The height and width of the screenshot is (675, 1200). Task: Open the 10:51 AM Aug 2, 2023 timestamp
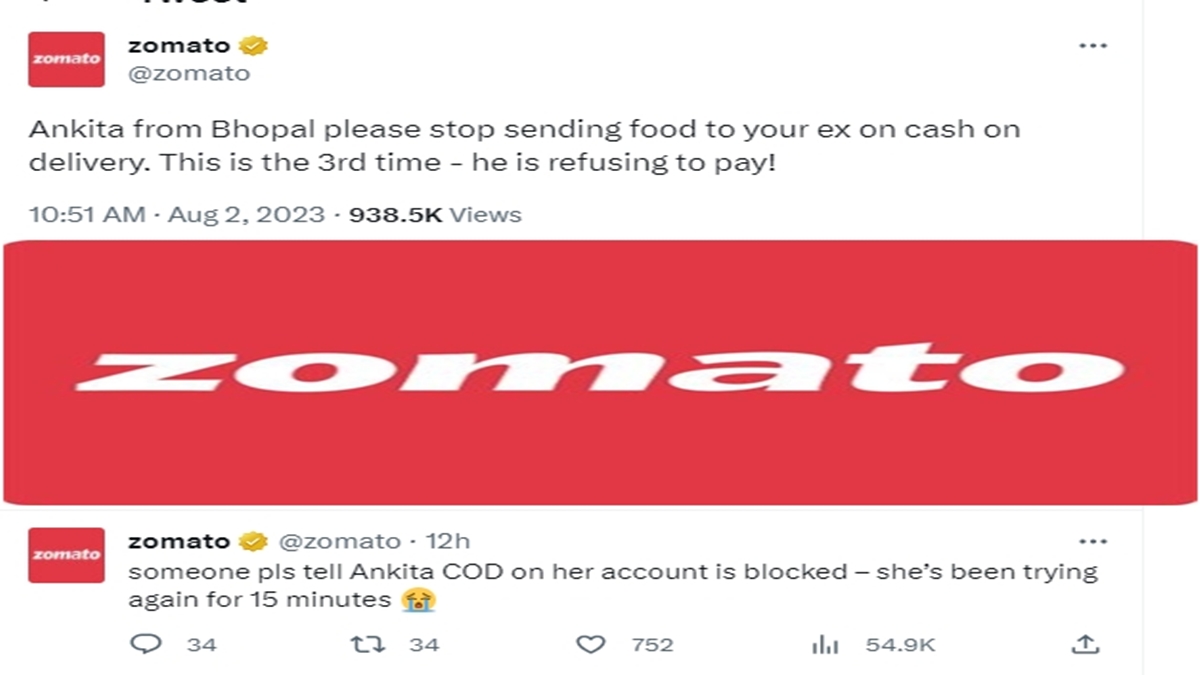point(176,214)
